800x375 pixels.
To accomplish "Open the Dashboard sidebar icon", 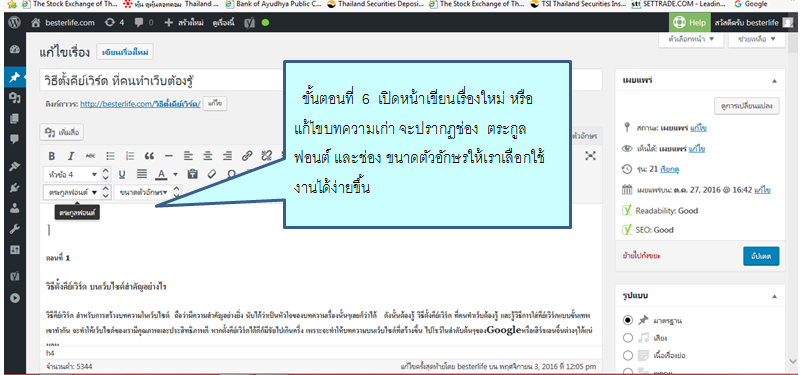I will (x=14, y=49).
